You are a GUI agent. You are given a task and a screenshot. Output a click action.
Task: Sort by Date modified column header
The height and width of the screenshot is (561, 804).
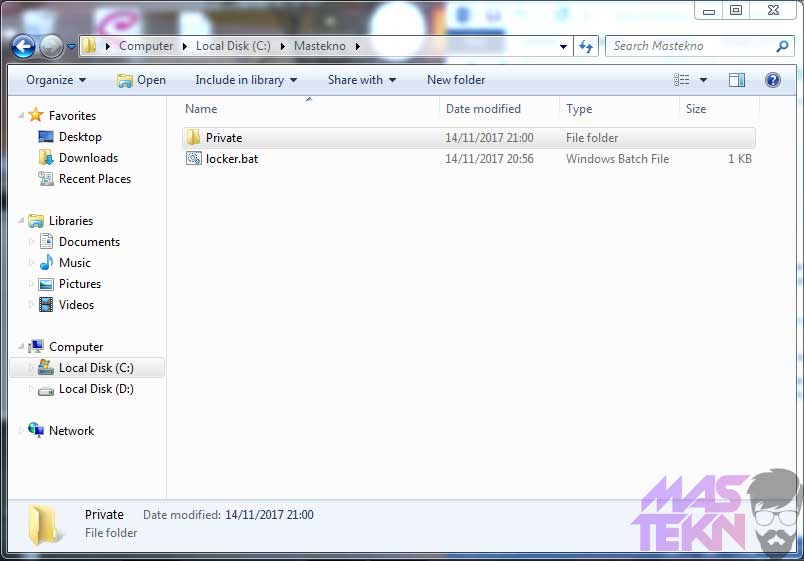pyautogui.click(x=499, y=109)
